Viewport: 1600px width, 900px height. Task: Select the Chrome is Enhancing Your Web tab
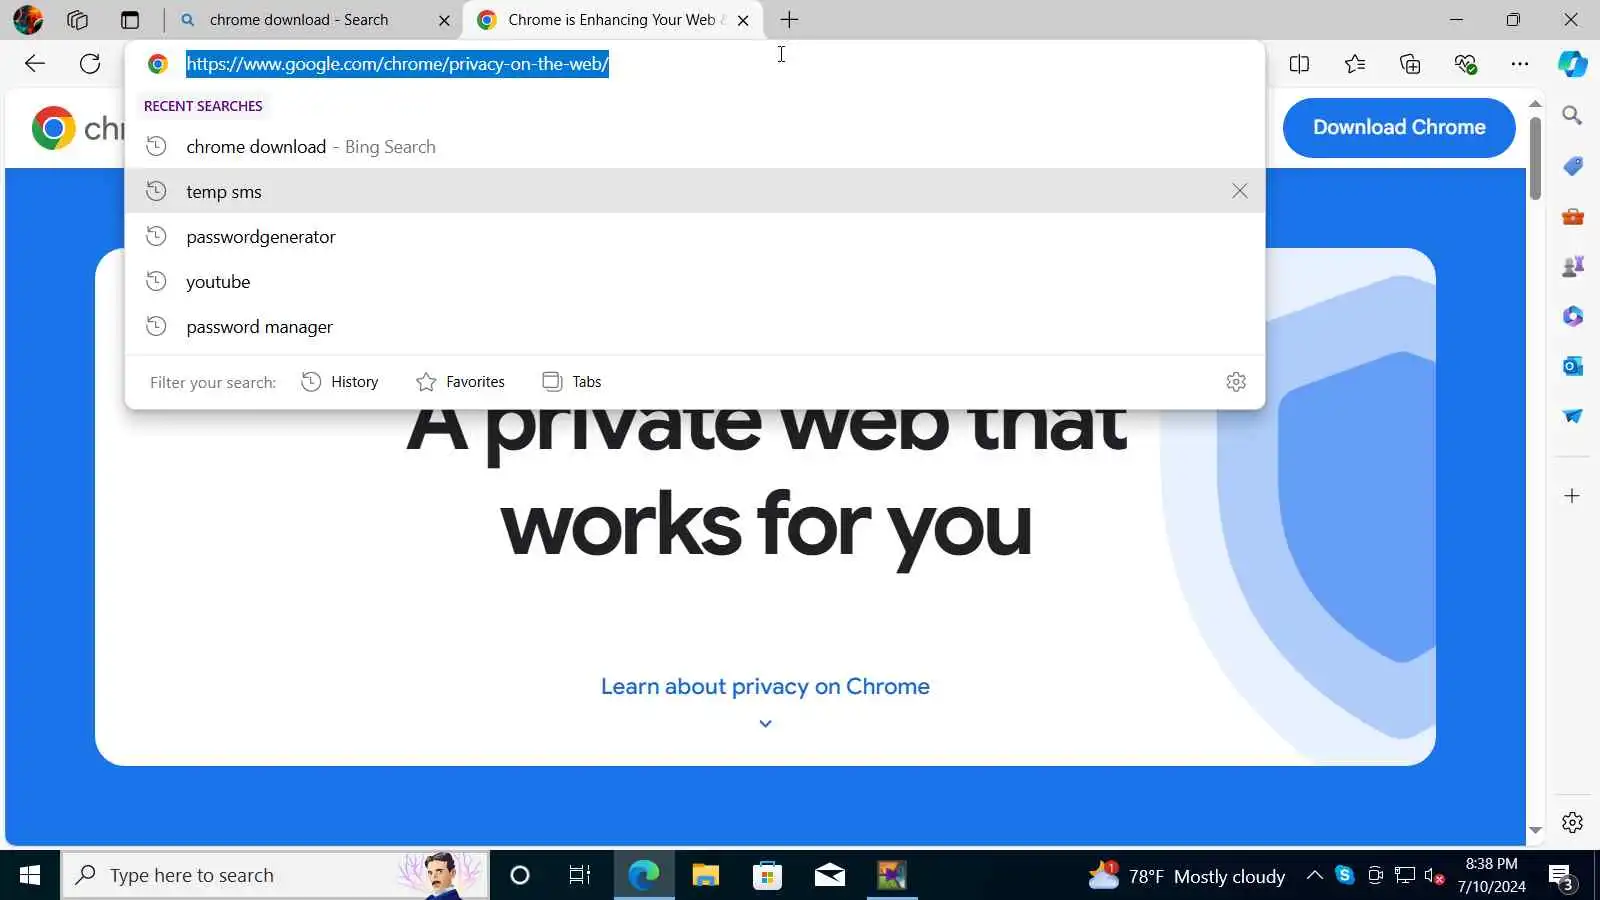(x=611, y=20)
